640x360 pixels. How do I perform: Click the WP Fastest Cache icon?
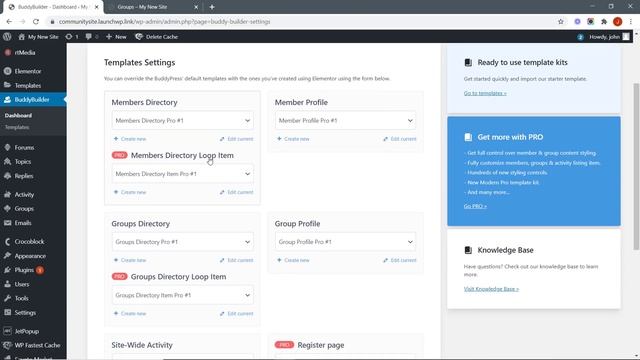7,345
